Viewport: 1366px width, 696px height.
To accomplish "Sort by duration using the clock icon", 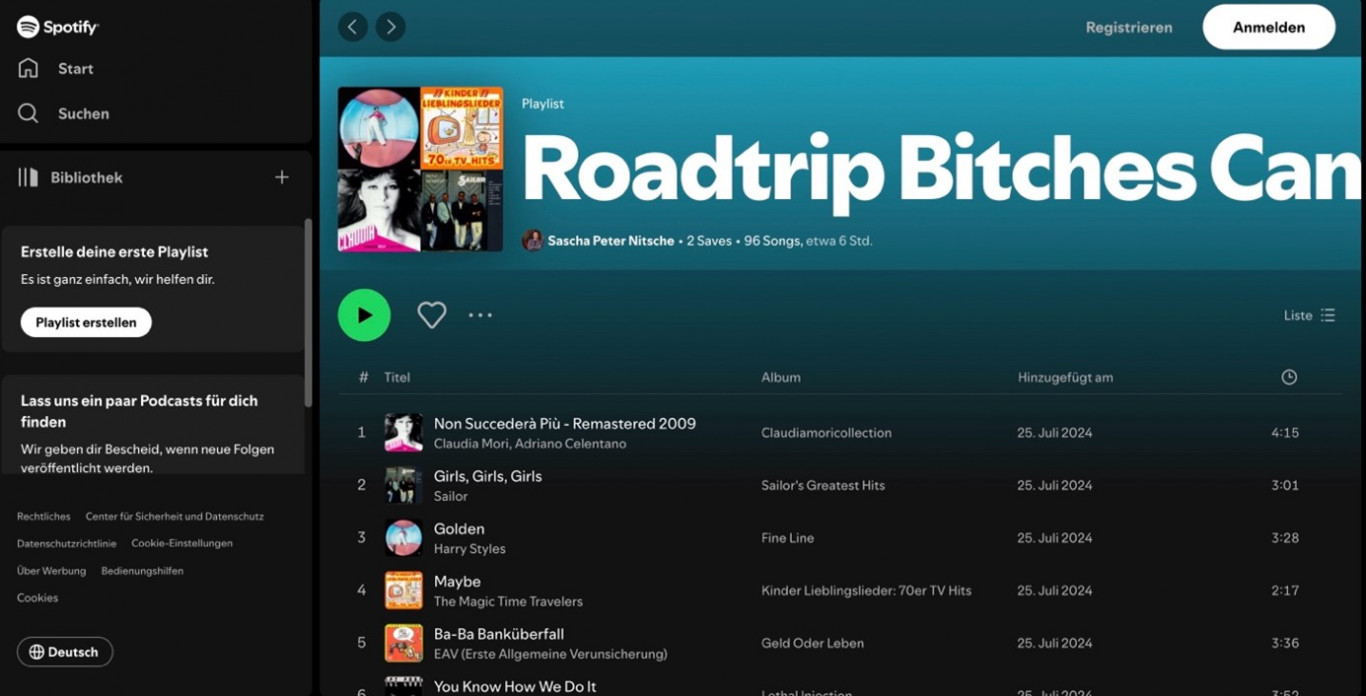I will pos(1288,377).
